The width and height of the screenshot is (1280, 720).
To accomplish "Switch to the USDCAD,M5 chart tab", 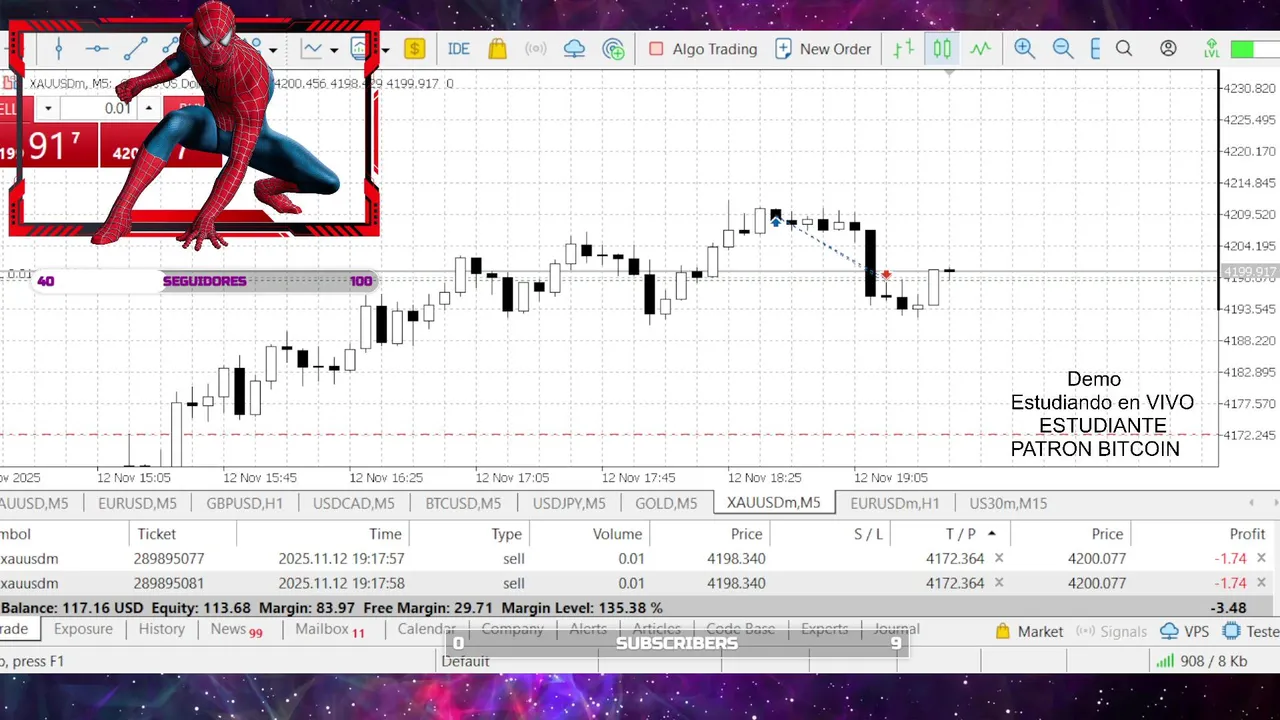I will point(354,503).
